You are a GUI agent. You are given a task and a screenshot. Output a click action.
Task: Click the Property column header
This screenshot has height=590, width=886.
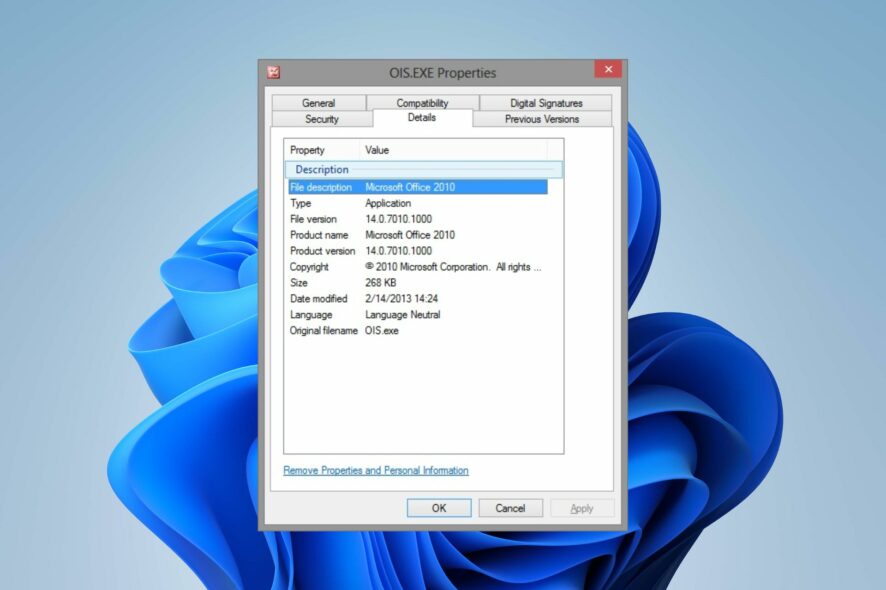coord(322,150)
